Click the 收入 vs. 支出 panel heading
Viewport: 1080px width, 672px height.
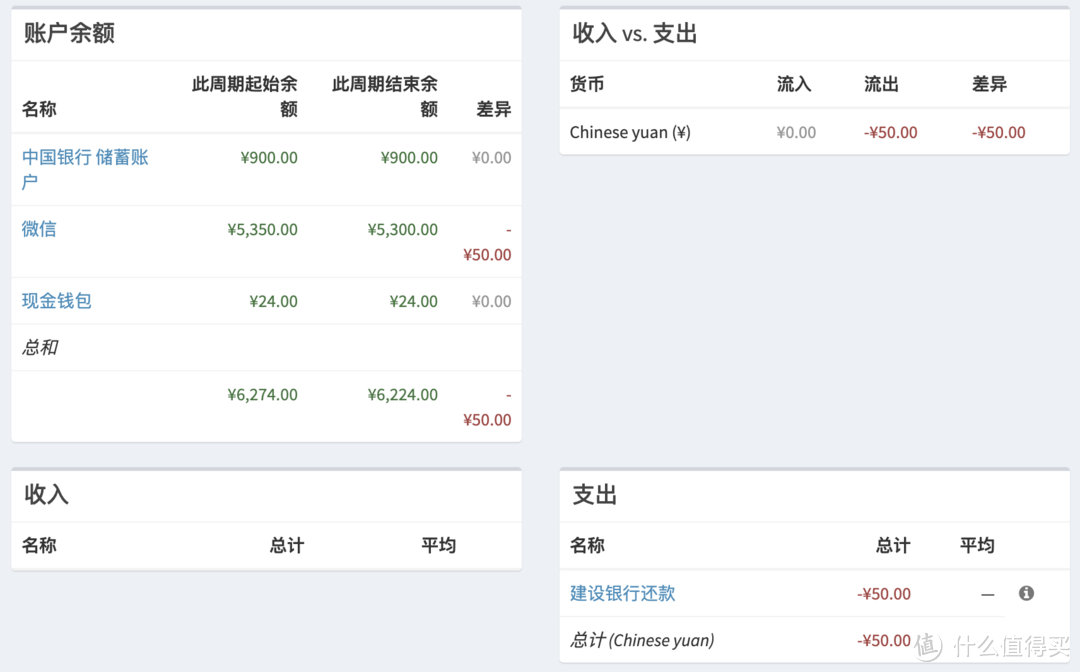(634, 33)
